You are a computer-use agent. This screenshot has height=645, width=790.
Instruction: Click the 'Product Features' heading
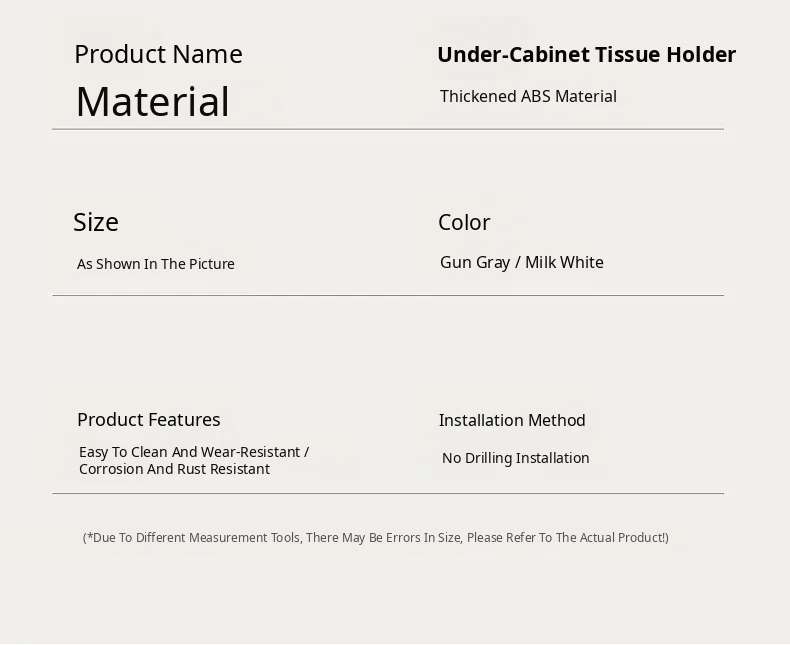(149, 420)
